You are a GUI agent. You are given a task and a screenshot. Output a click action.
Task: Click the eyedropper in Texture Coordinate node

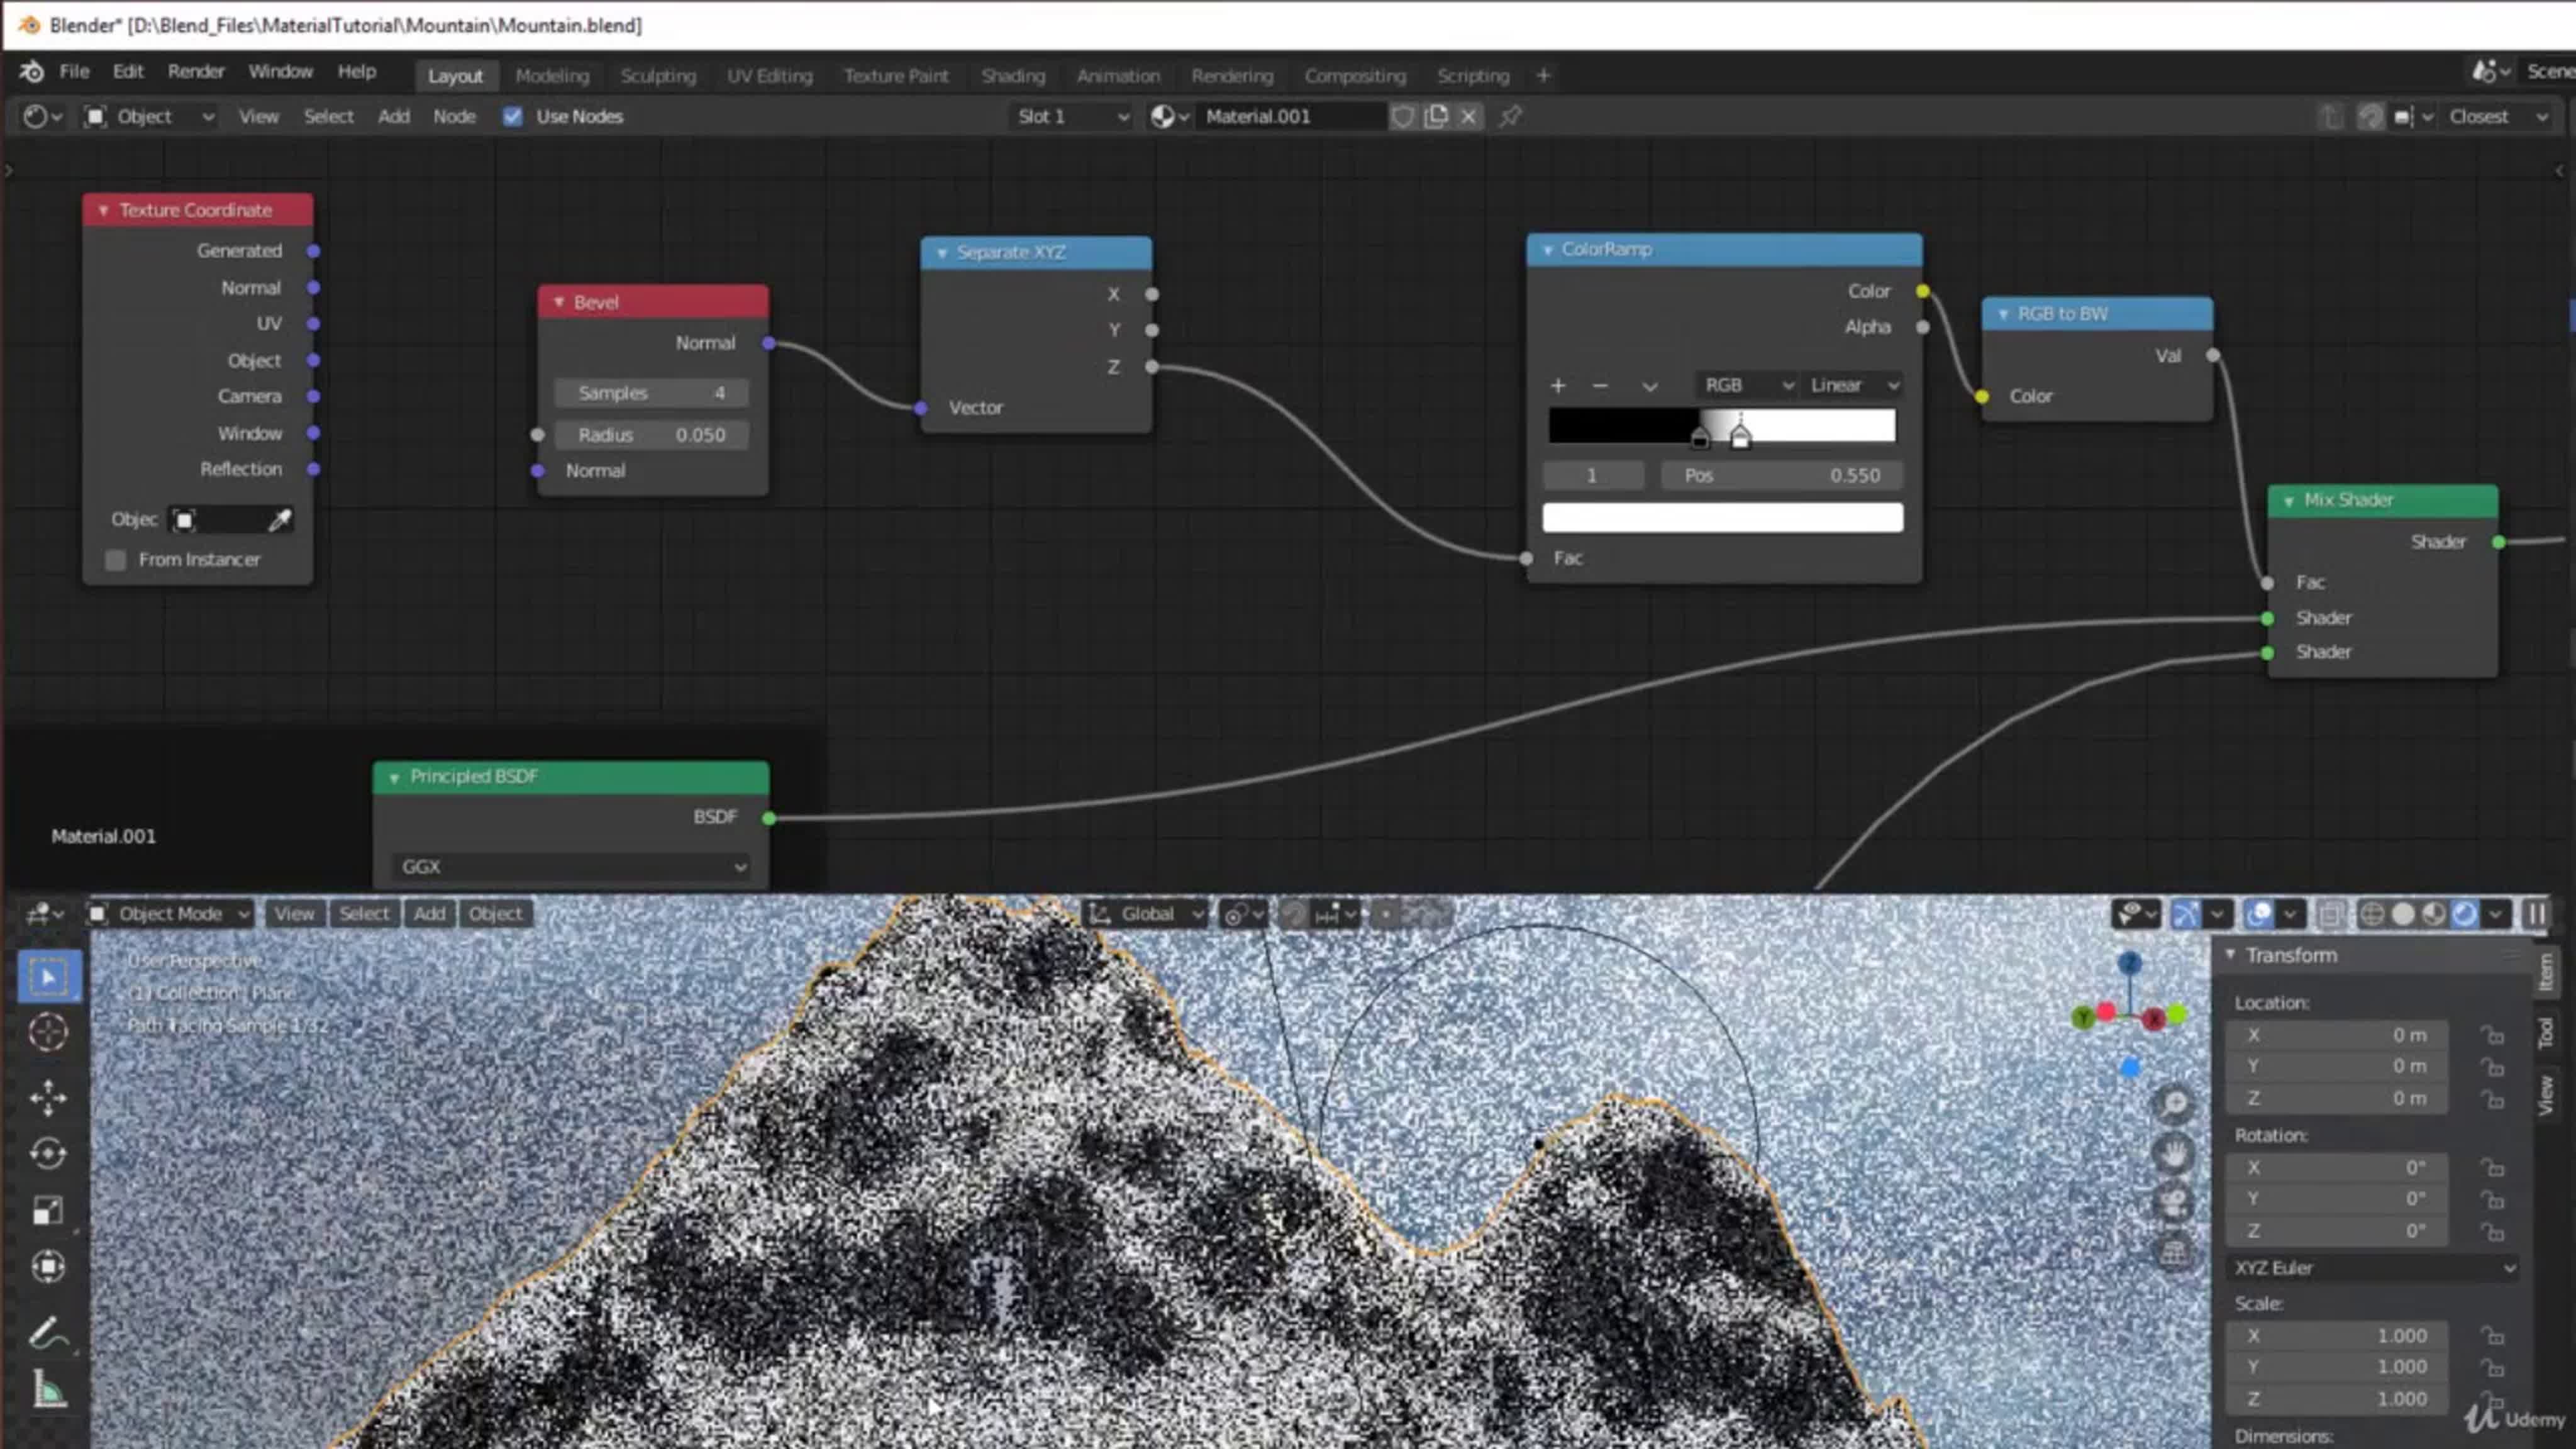click(280, 520)
